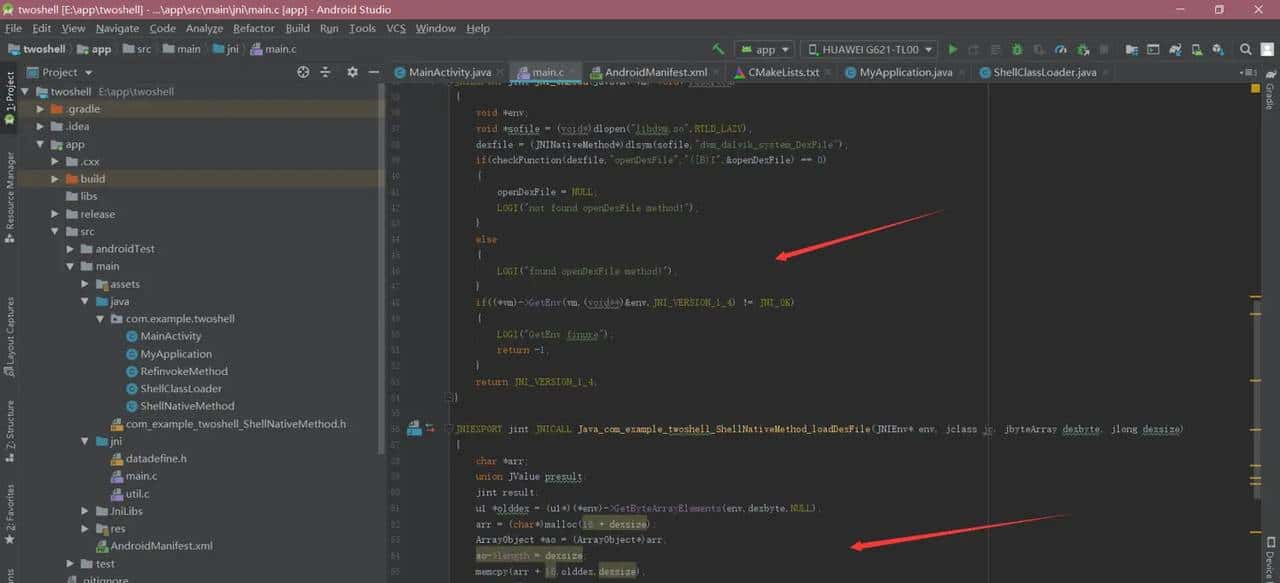This screenshot has width=1280, height=583.
Task: Open the Profiler gauge icon in toolbar
Action: [x=1061, y=49]
